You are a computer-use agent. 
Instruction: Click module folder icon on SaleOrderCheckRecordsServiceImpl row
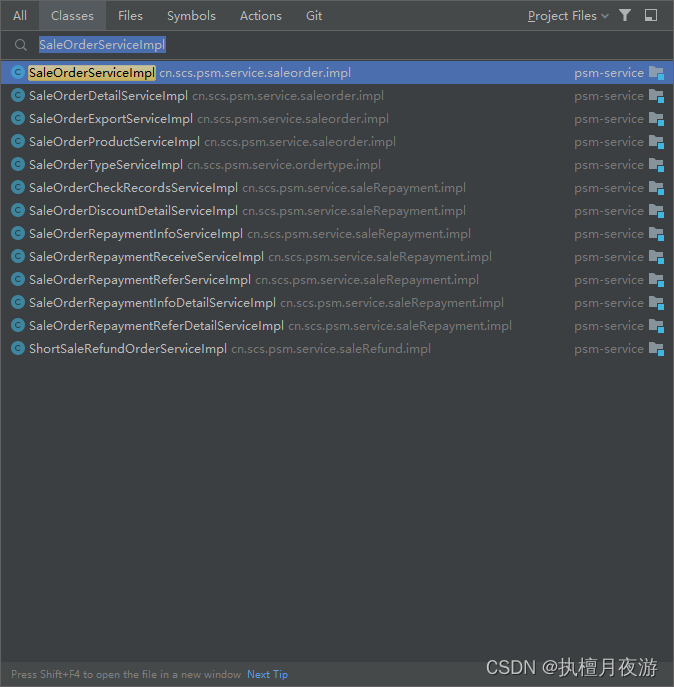656,188
